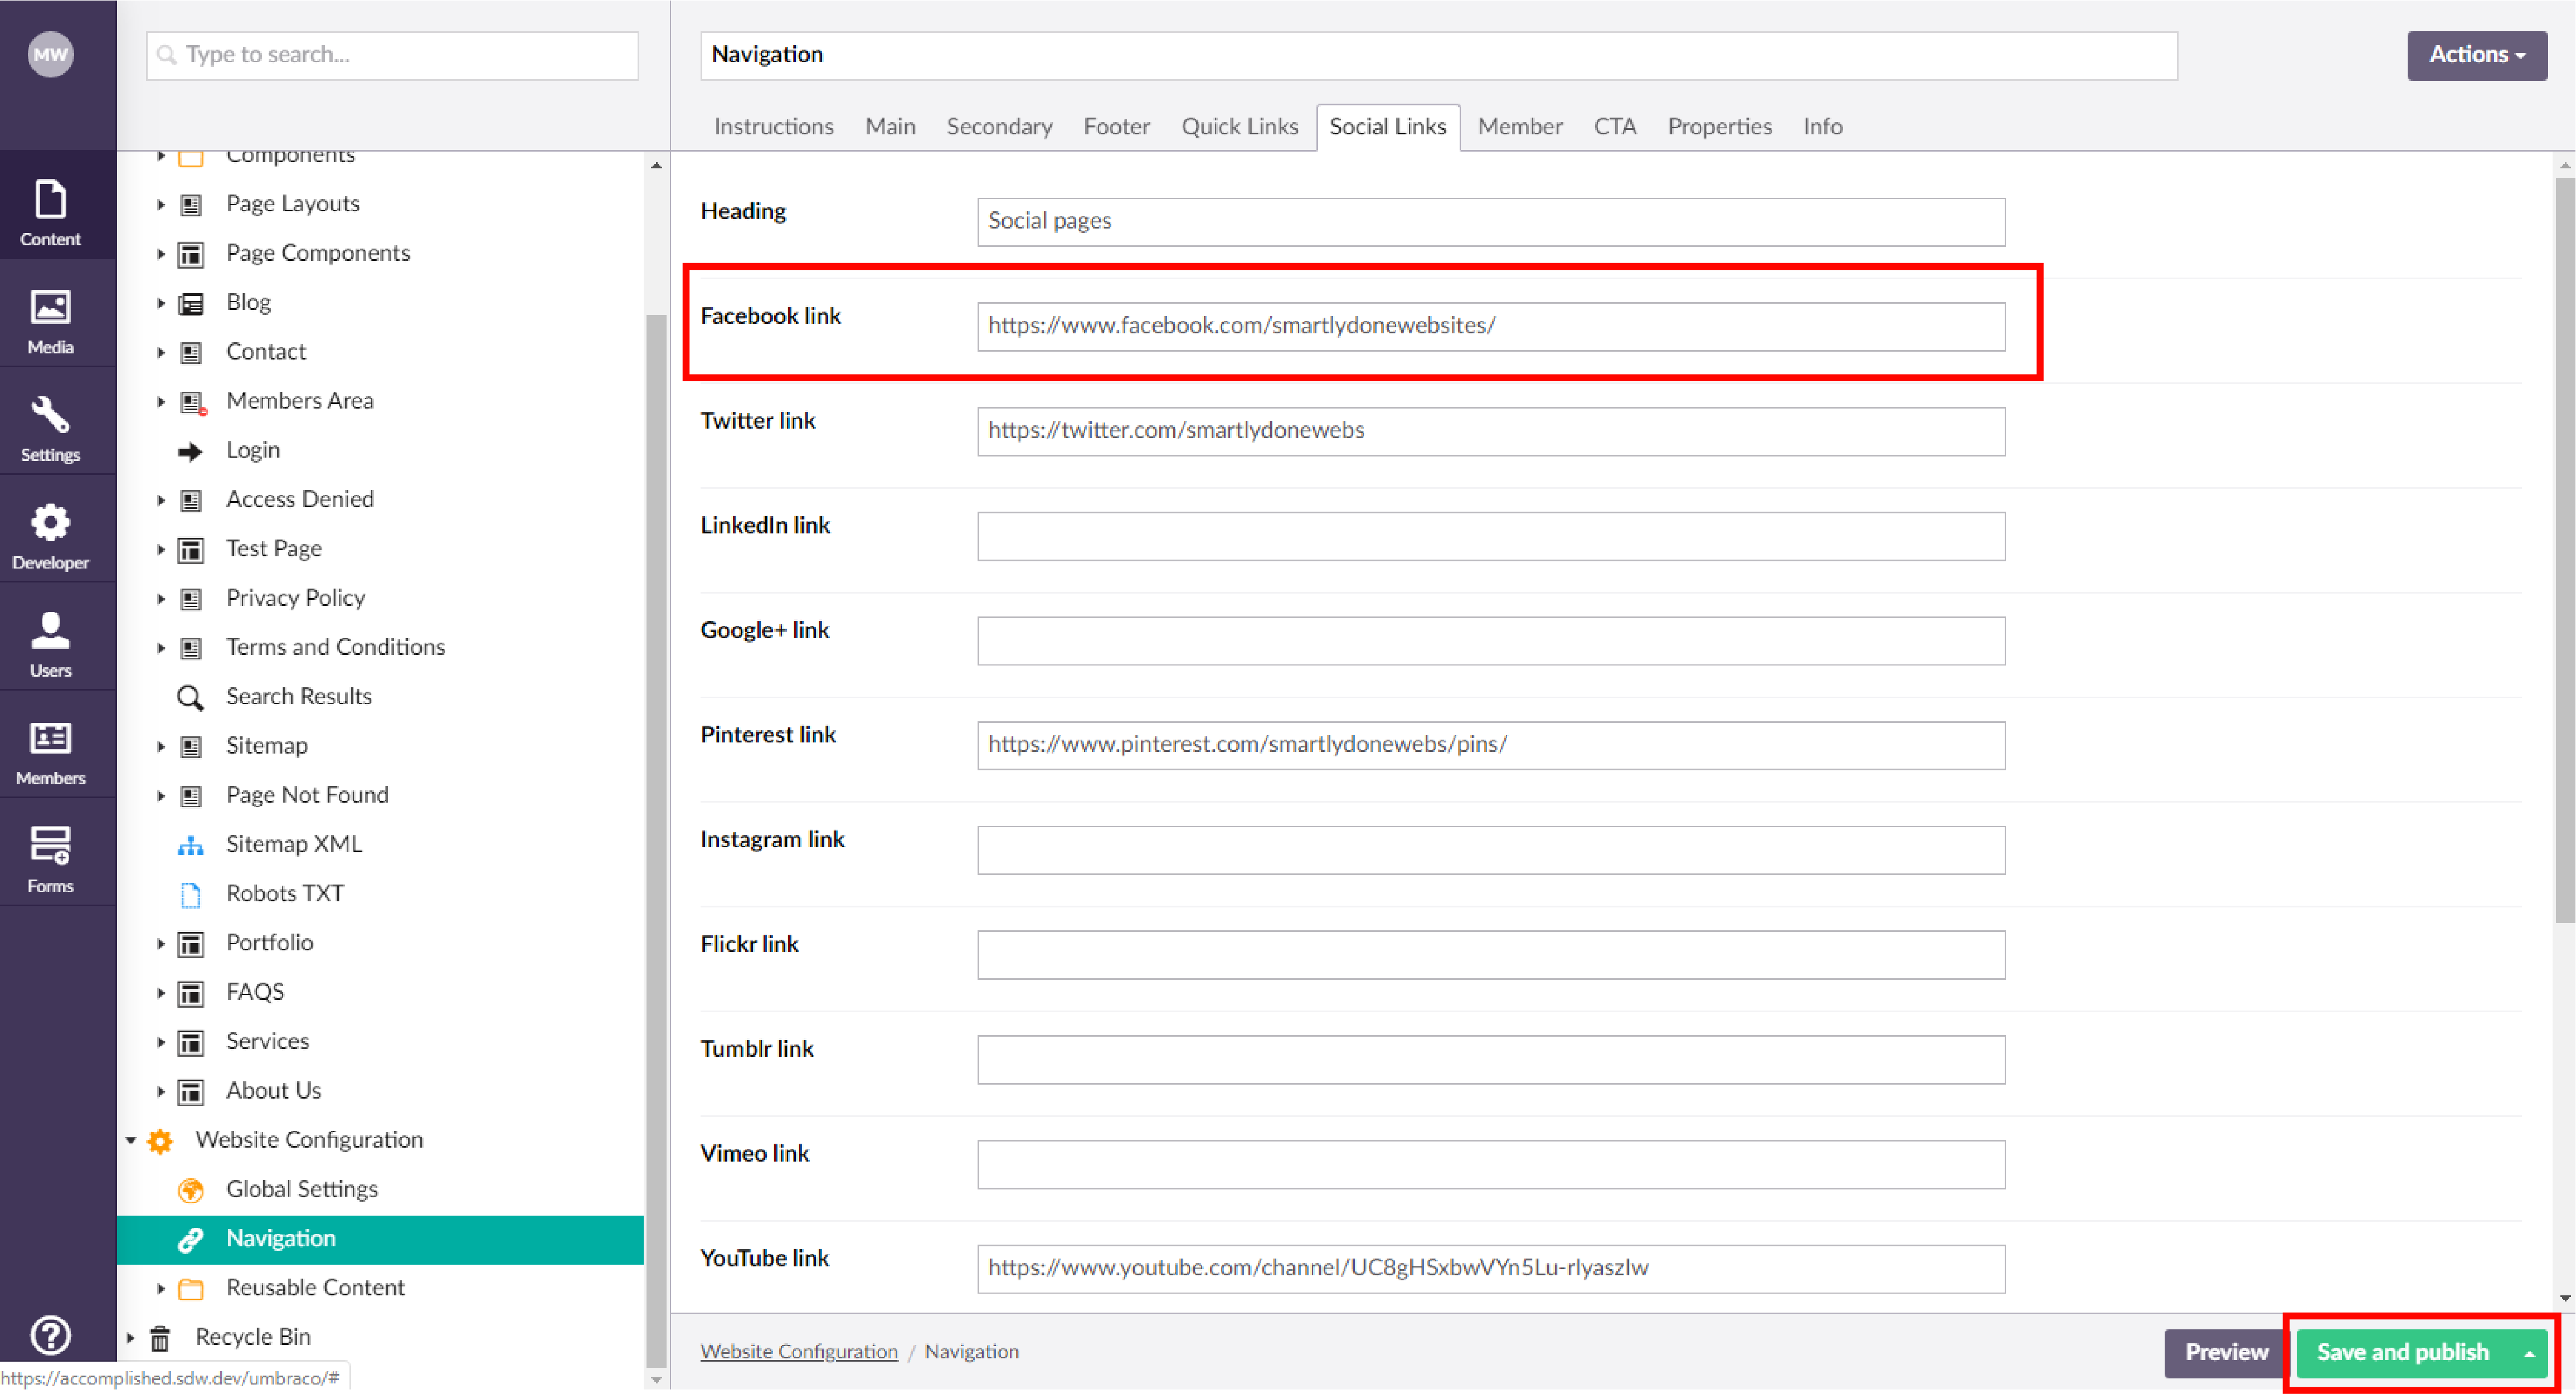Image resolution: width=2576 pixels, height=1394 pixels.
Task: Switch to the Member tab
Action: (1519, 127)
